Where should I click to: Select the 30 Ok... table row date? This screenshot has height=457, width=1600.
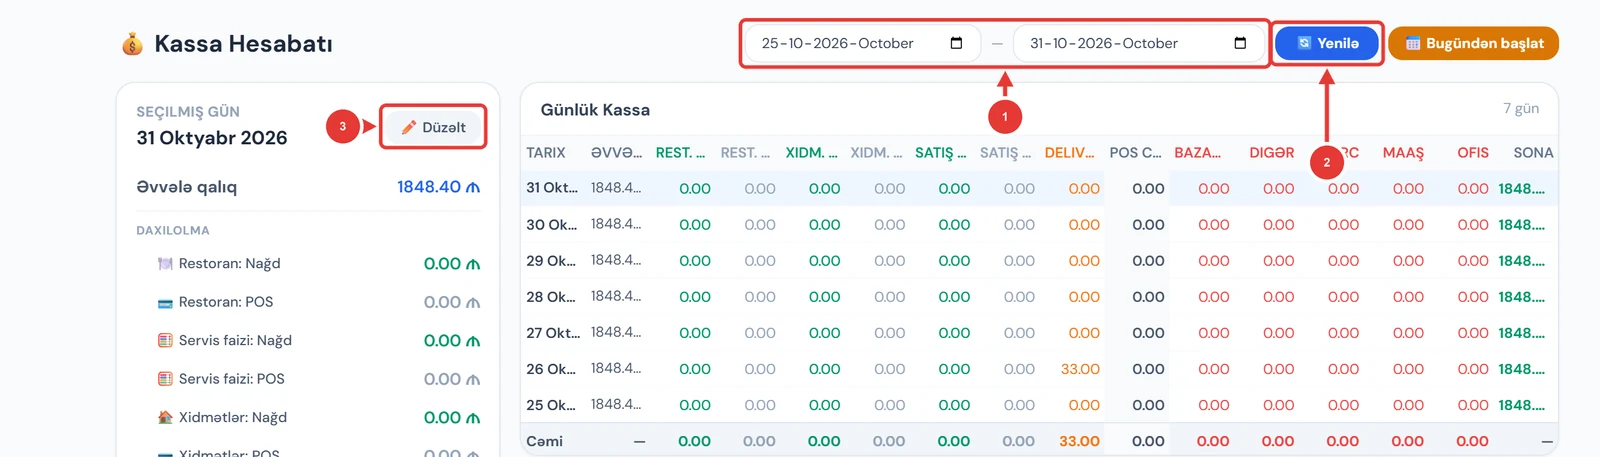pyautogui.click(x=552, y=224)
